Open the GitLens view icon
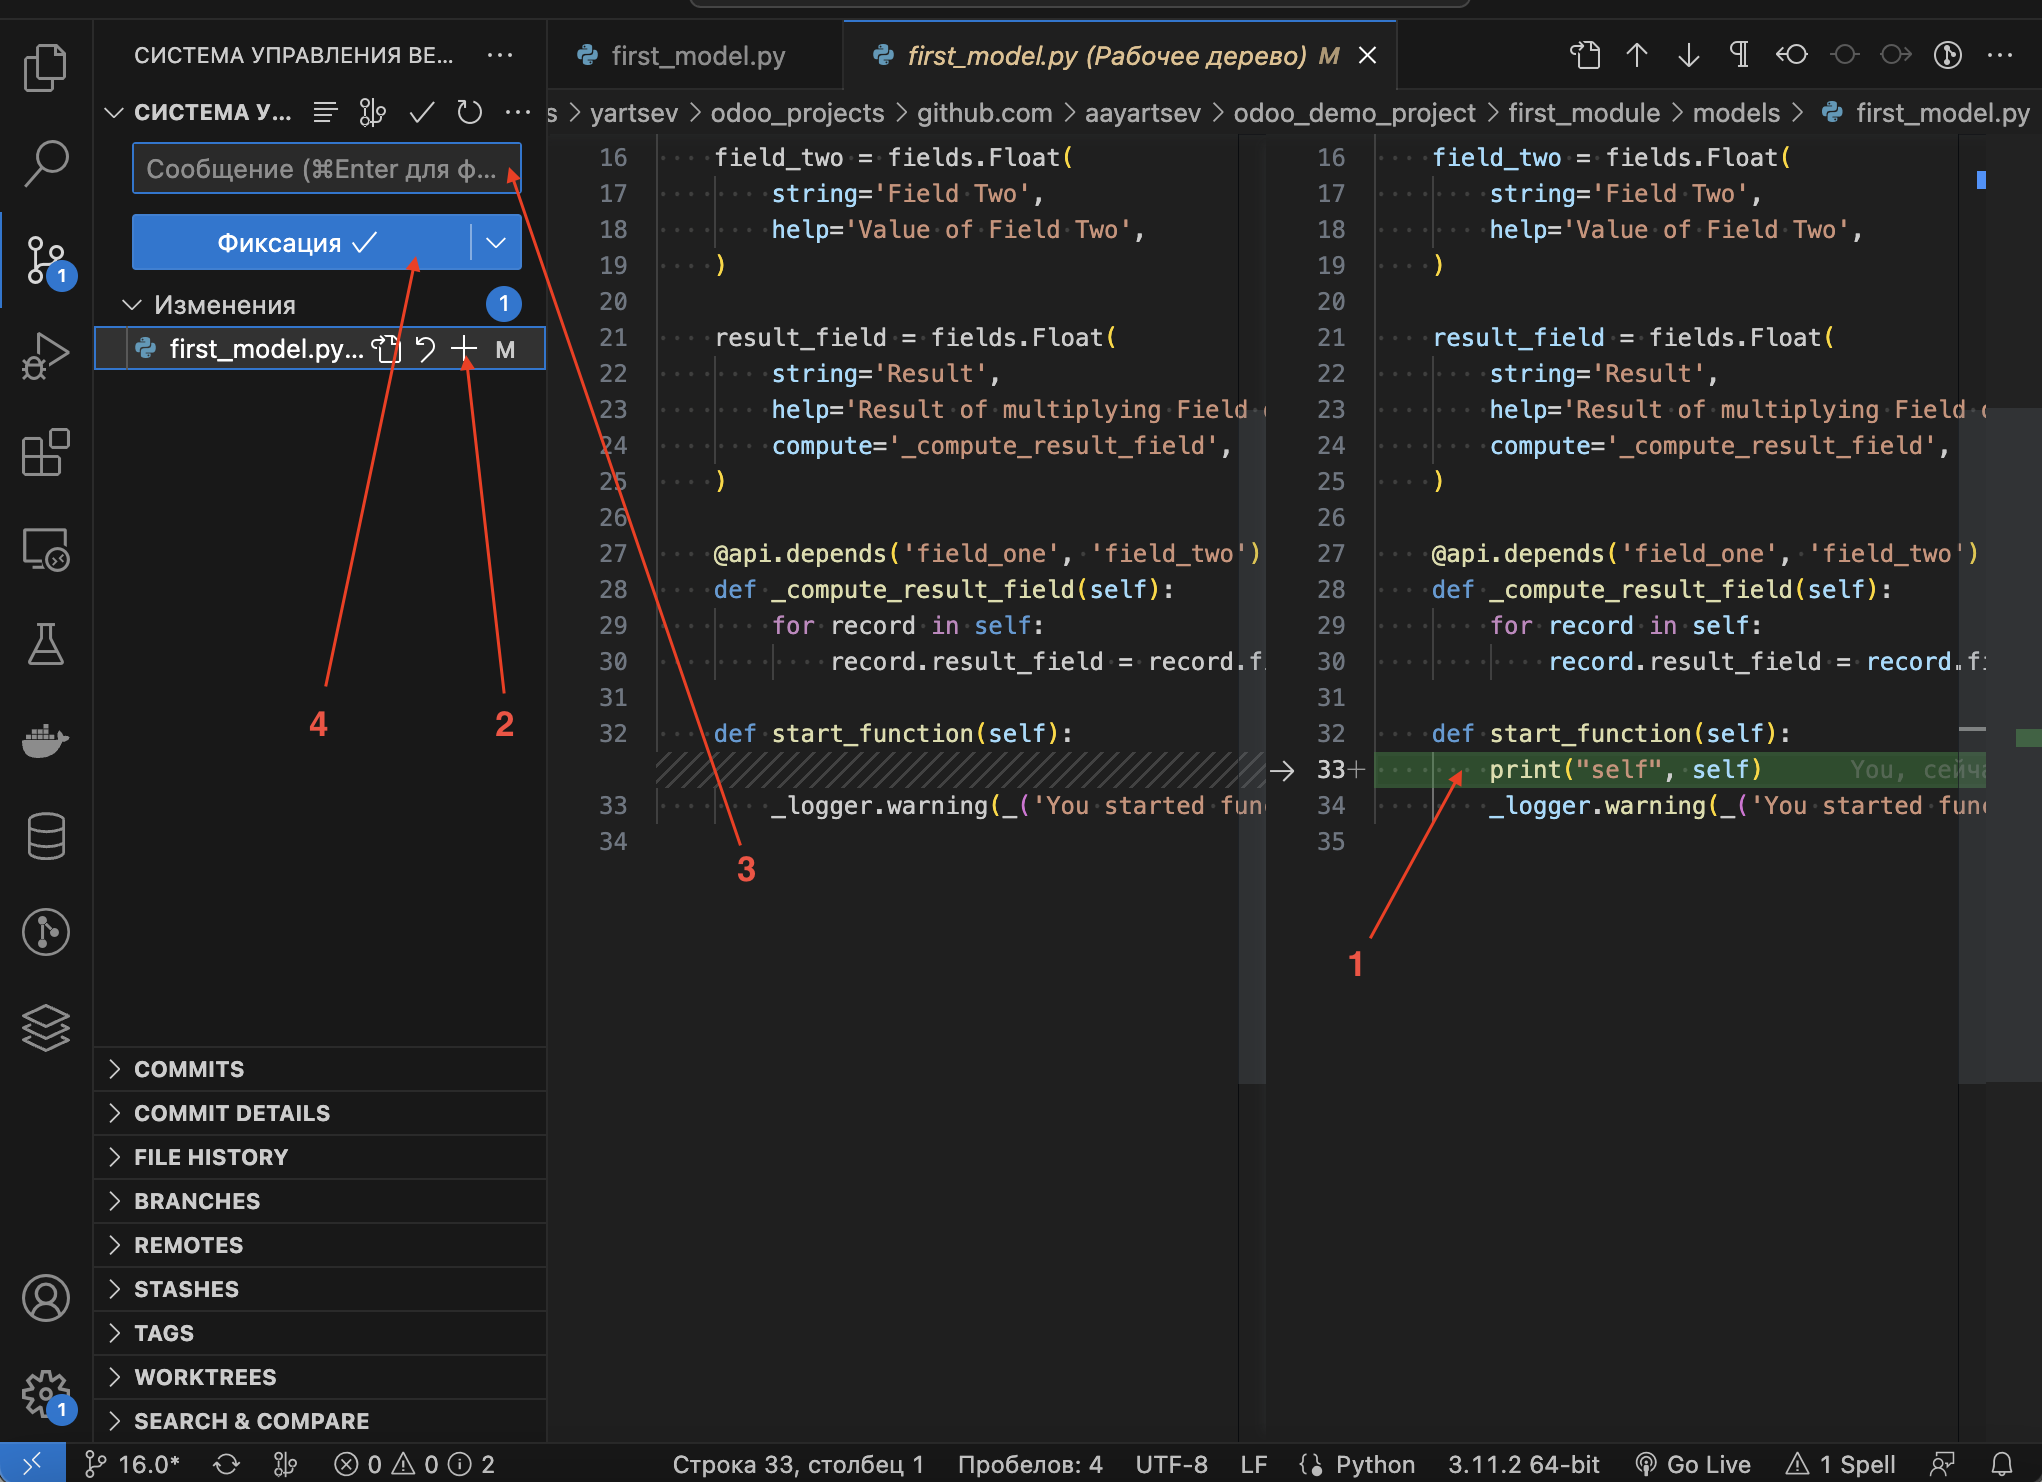 (x=45, y=932)
